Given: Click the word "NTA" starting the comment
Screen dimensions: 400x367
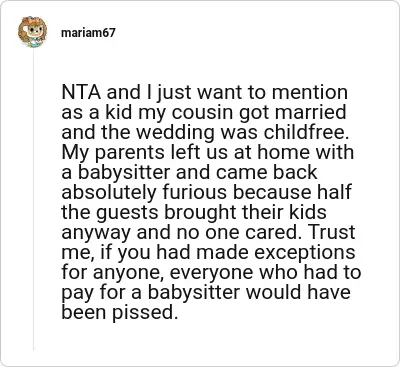Looking at the screenshot, I should pyautogui.click(x=81, y=92).
